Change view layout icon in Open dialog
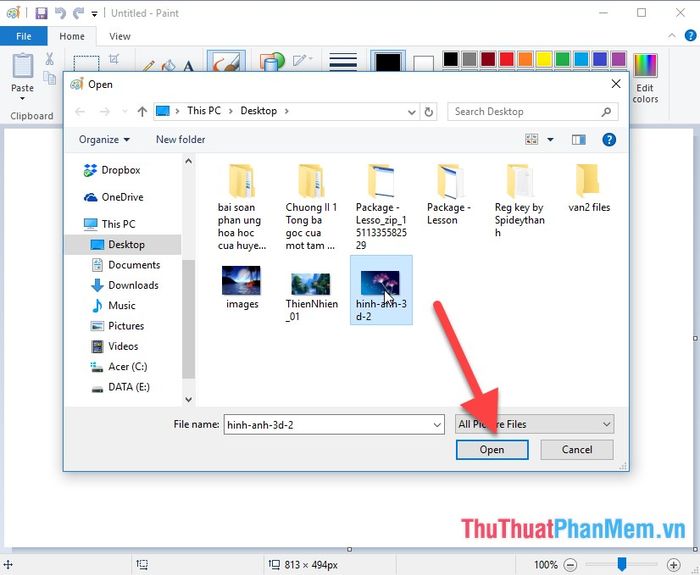This screenshot has height=575, width=700. pyautogui.click(x=531, y=140)
